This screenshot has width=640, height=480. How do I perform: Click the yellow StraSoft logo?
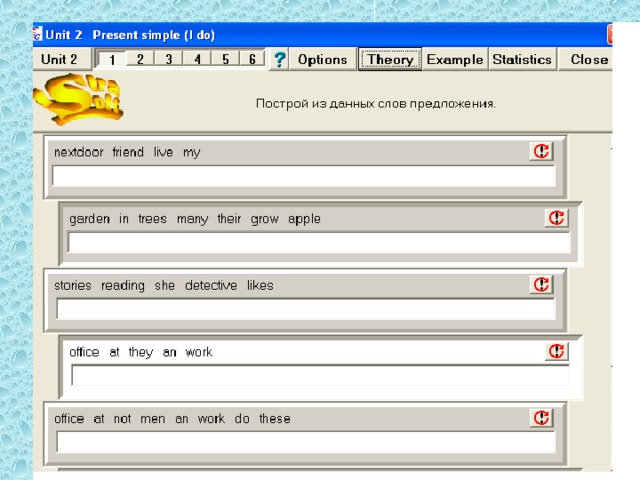pos(78,99)
